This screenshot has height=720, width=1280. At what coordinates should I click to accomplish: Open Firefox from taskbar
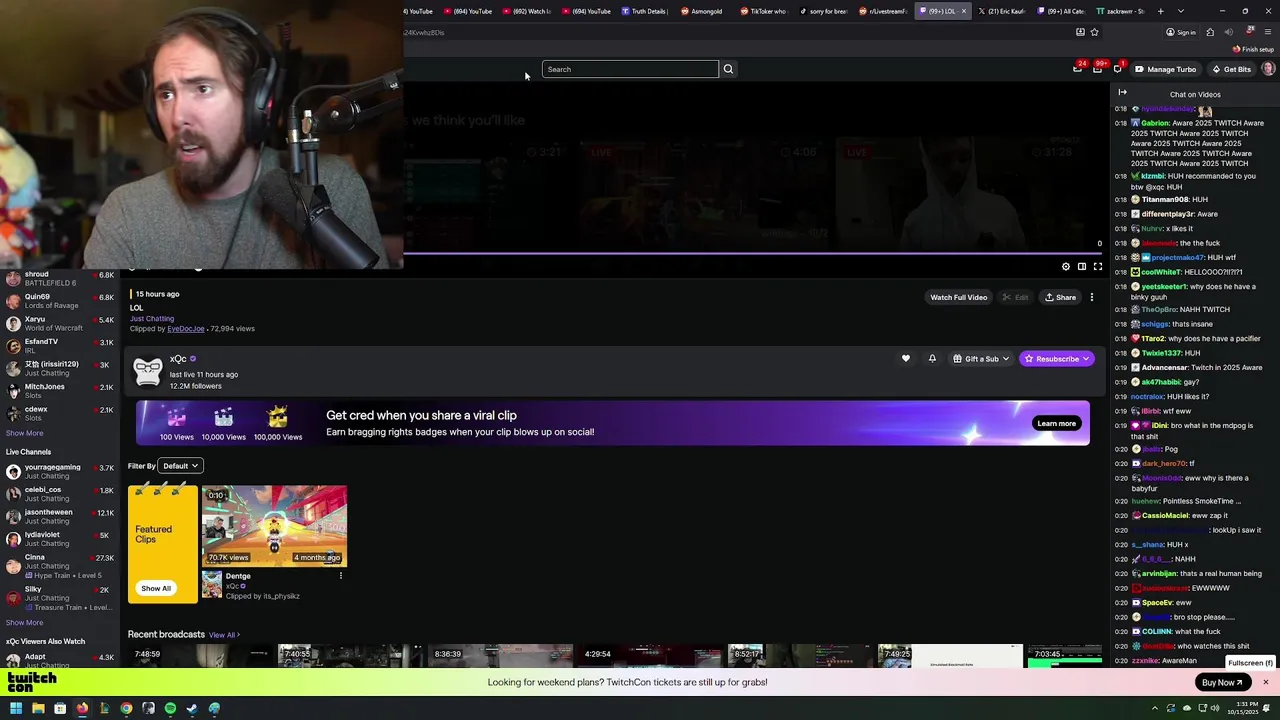click(x=82, y=709)
